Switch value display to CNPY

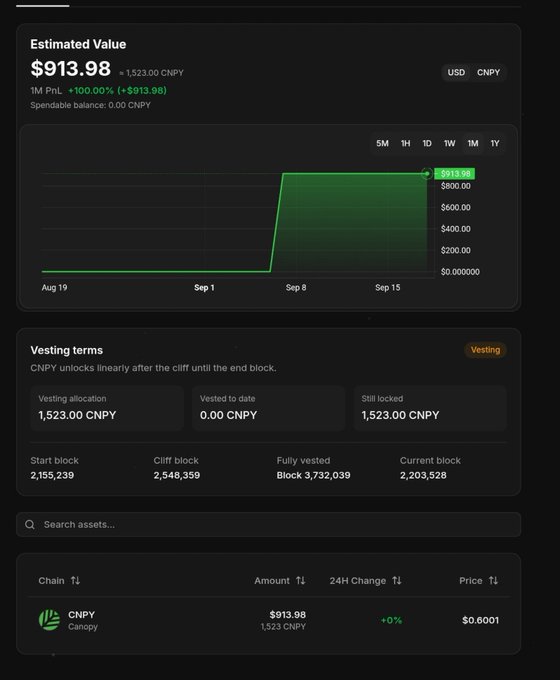pos(488,72)
